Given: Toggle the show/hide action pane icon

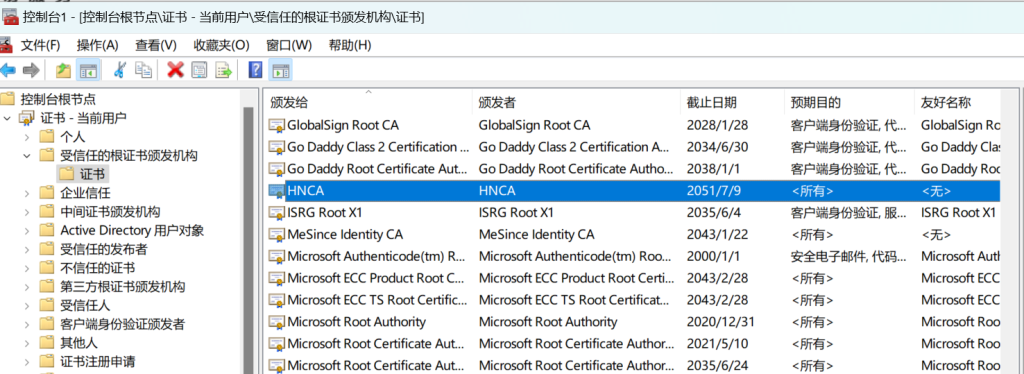Looking at the screenshot, I should click(x=280, y=70).
